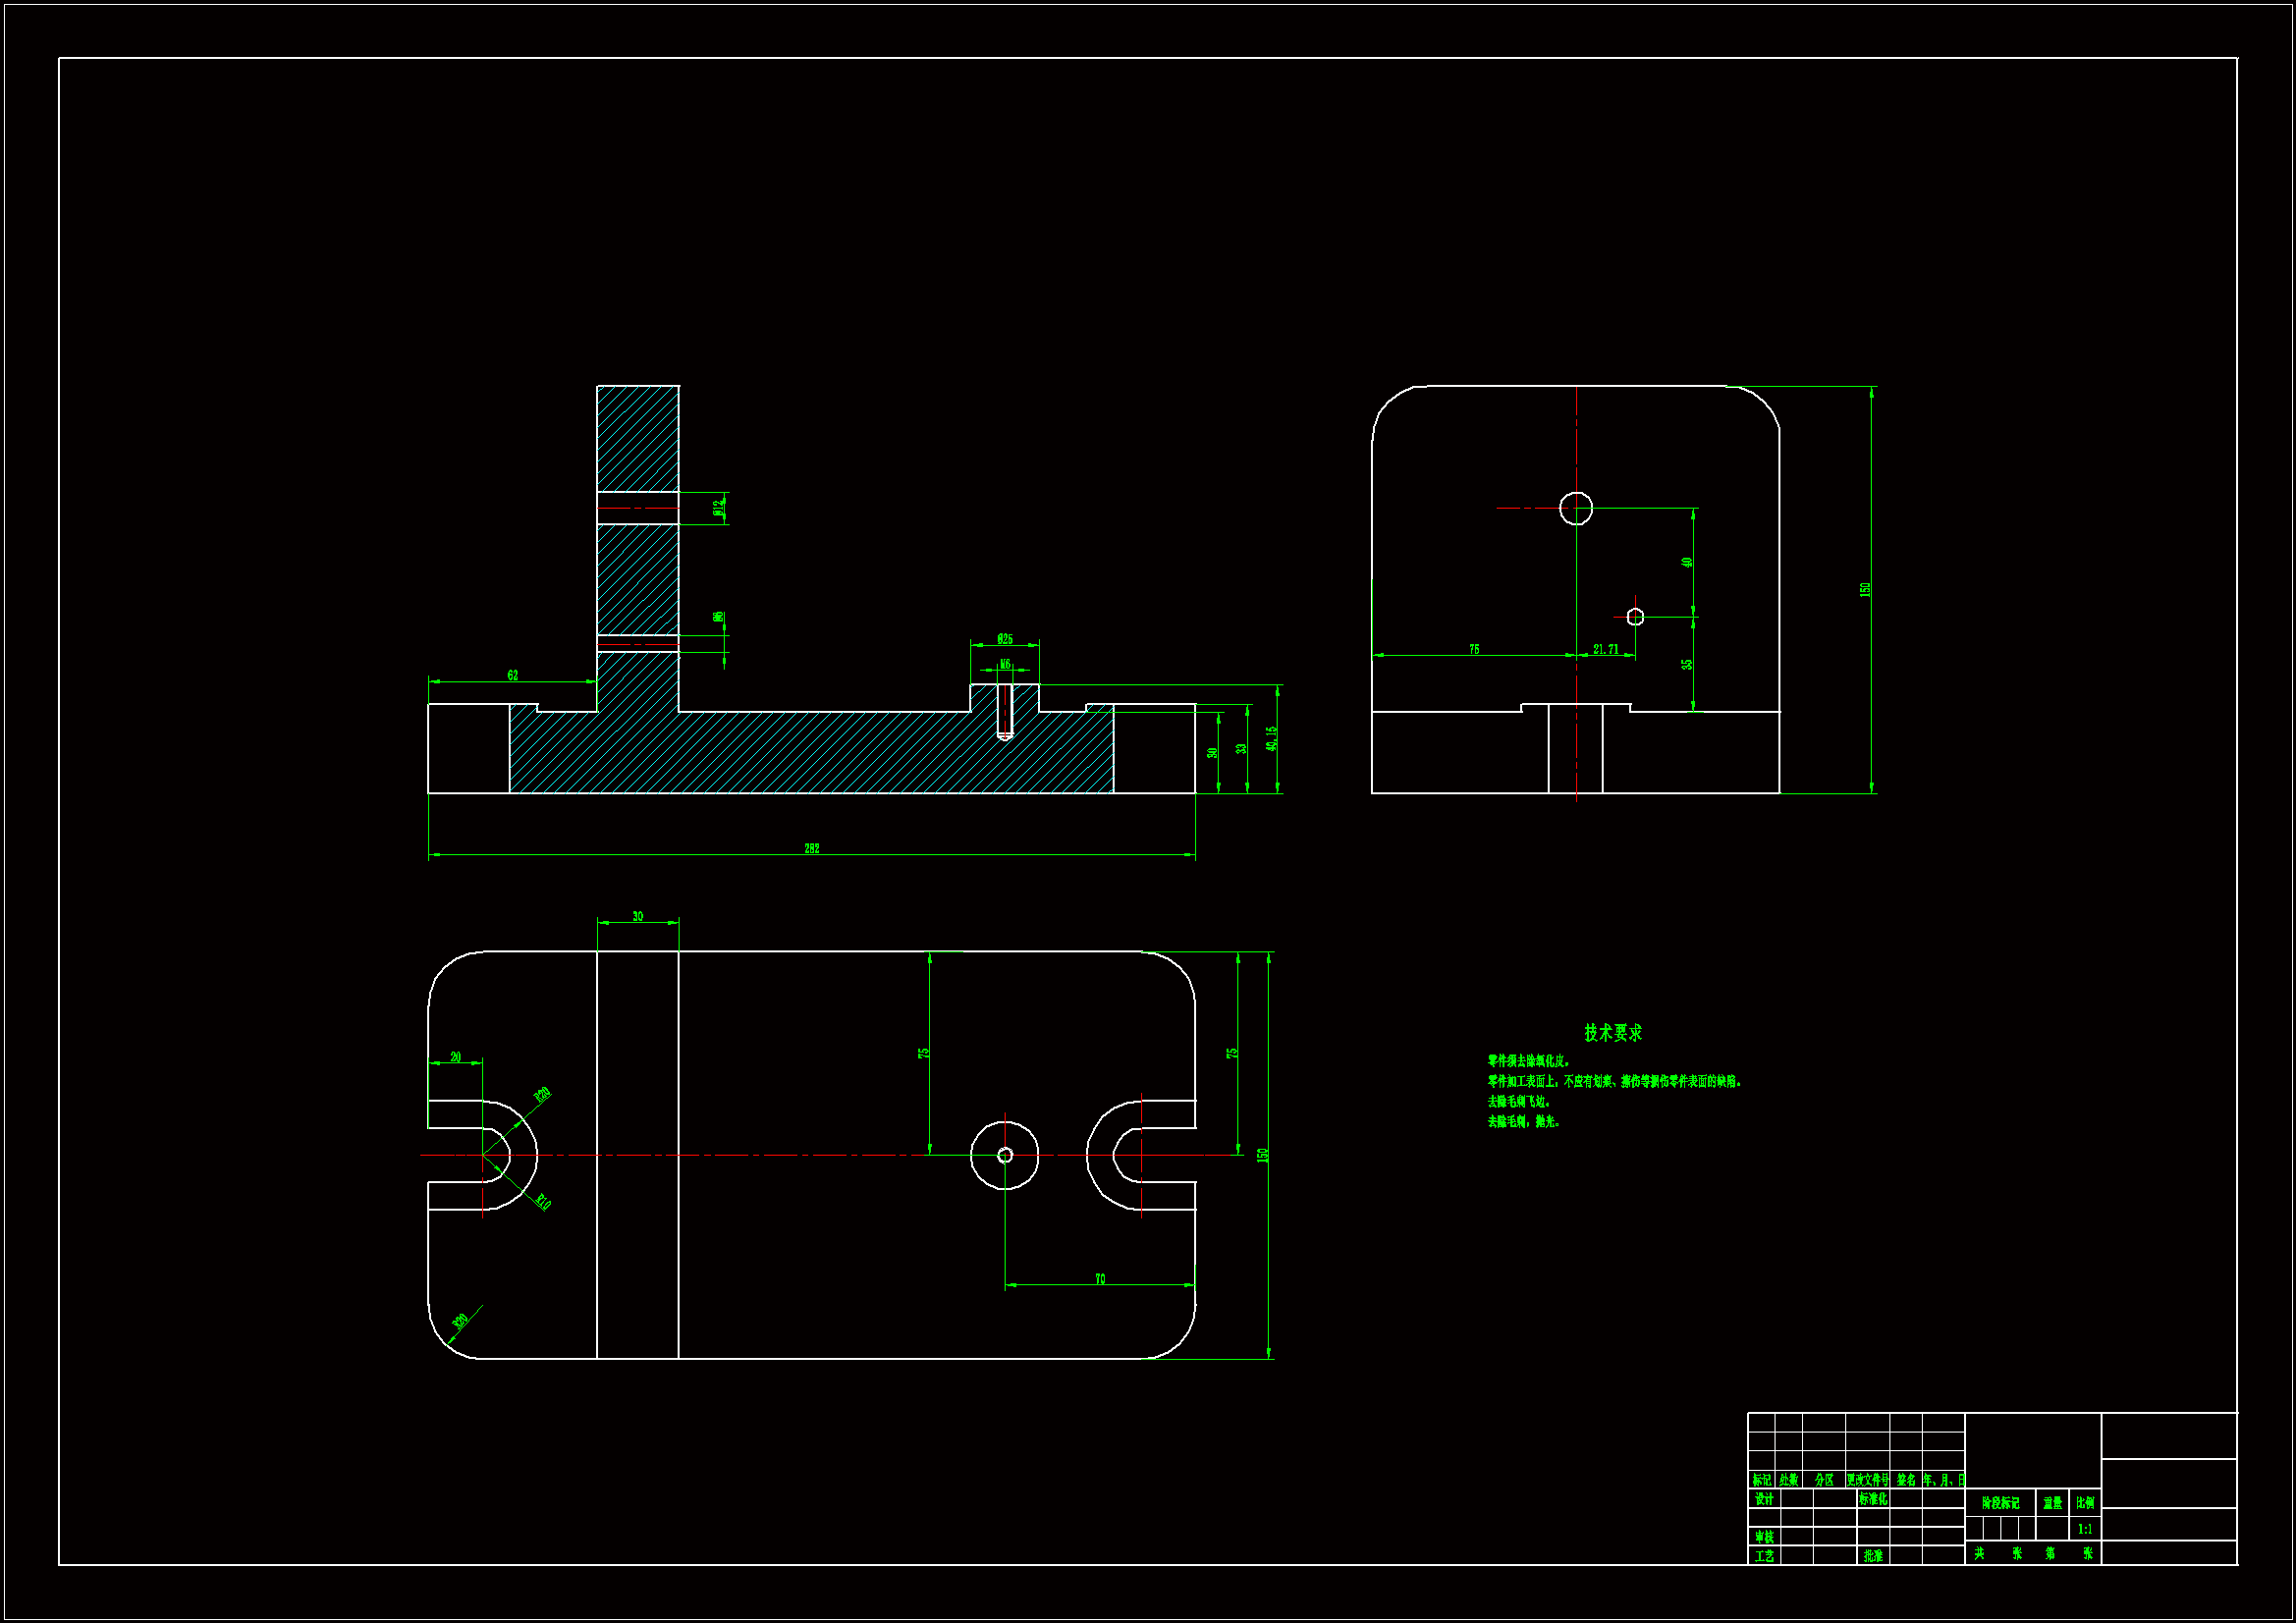
Task: Click the R10 radius label near left slot
Action: 542,1203
